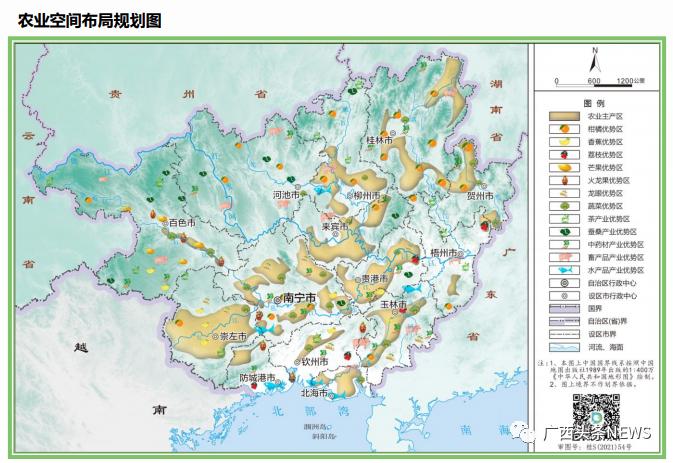Image resolution: width=673 pixels, height=463 pixels.
Task: Click the 自治区行政中心 double-circle legend symbol
Action: pos(564,283)
